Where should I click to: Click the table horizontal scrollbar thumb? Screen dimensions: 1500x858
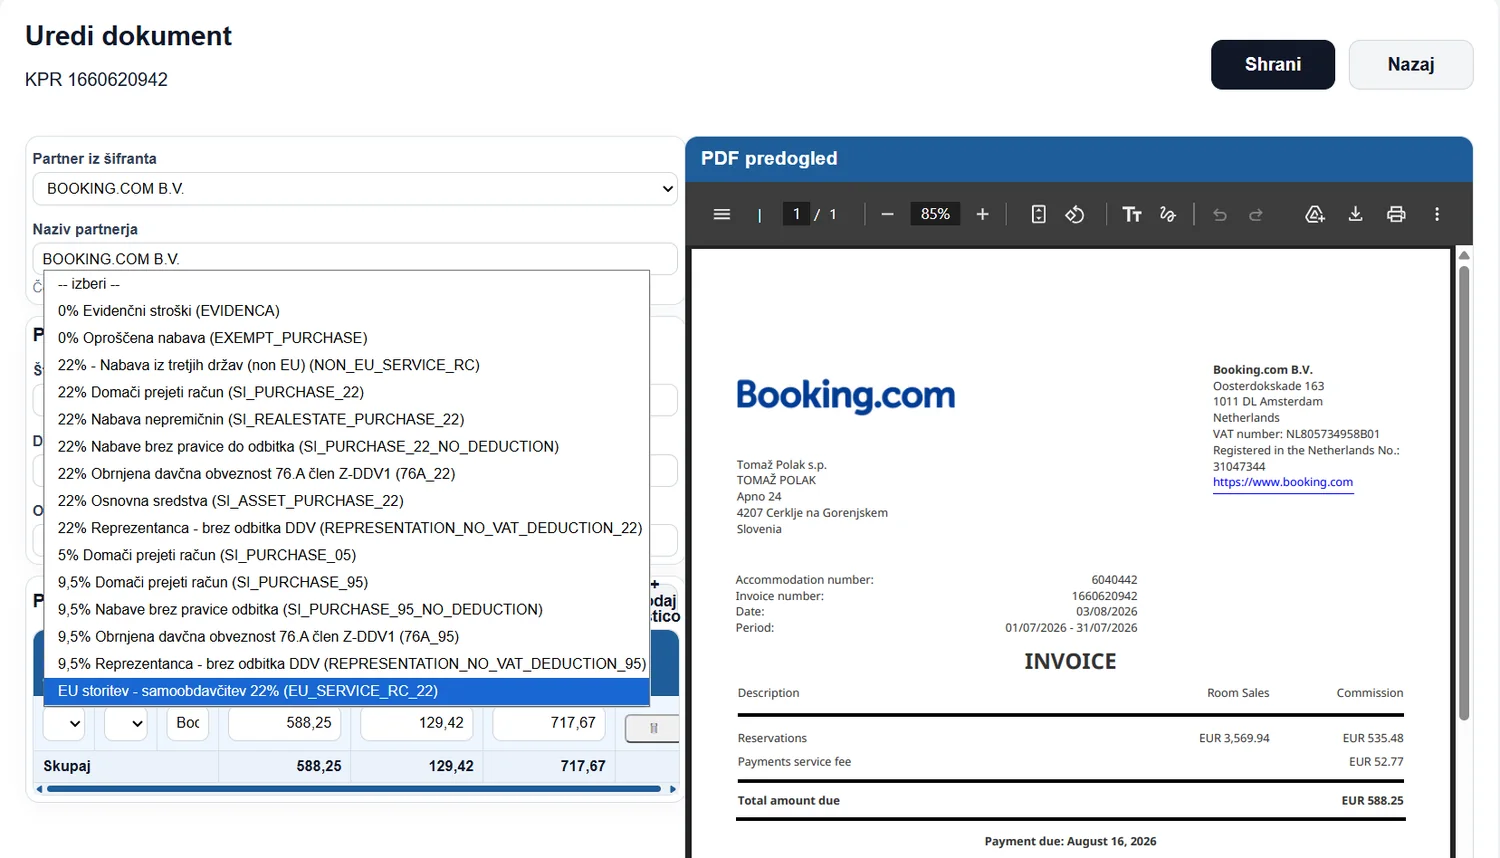click(354, 789)
